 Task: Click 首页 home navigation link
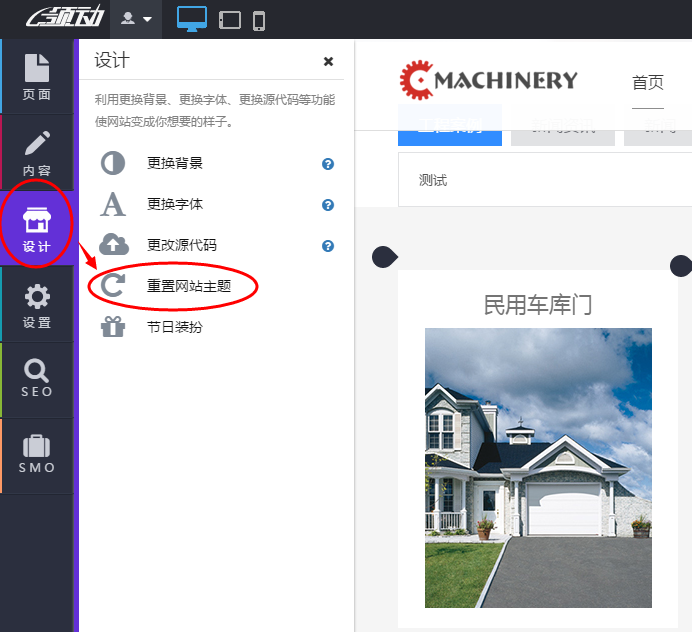(647, 83)
